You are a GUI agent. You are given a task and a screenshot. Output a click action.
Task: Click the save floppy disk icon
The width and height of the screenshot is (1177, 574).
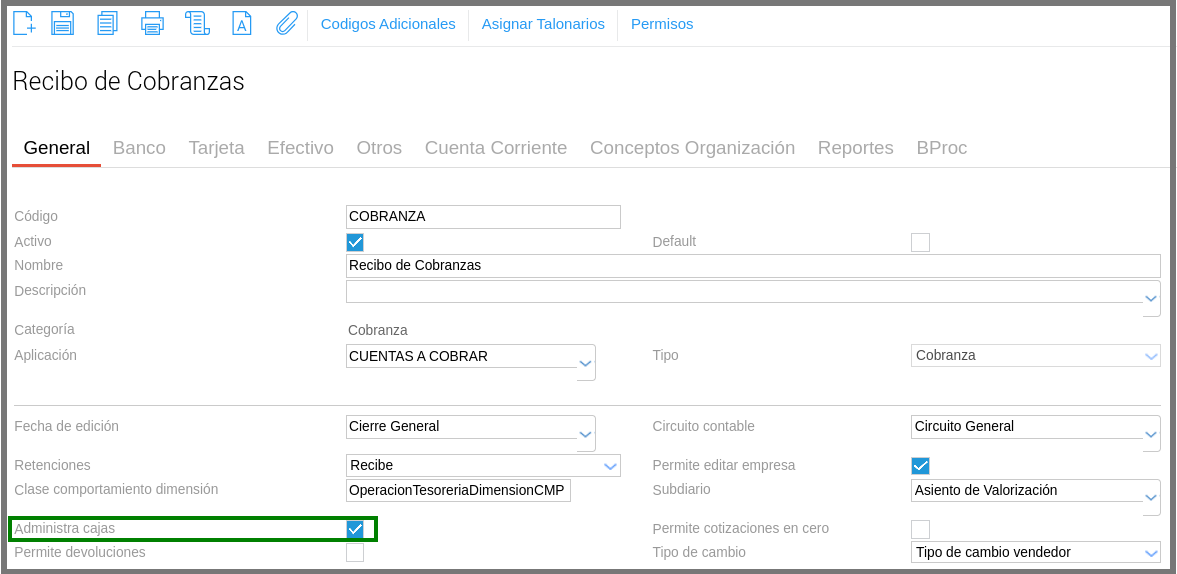click(63, 23)
